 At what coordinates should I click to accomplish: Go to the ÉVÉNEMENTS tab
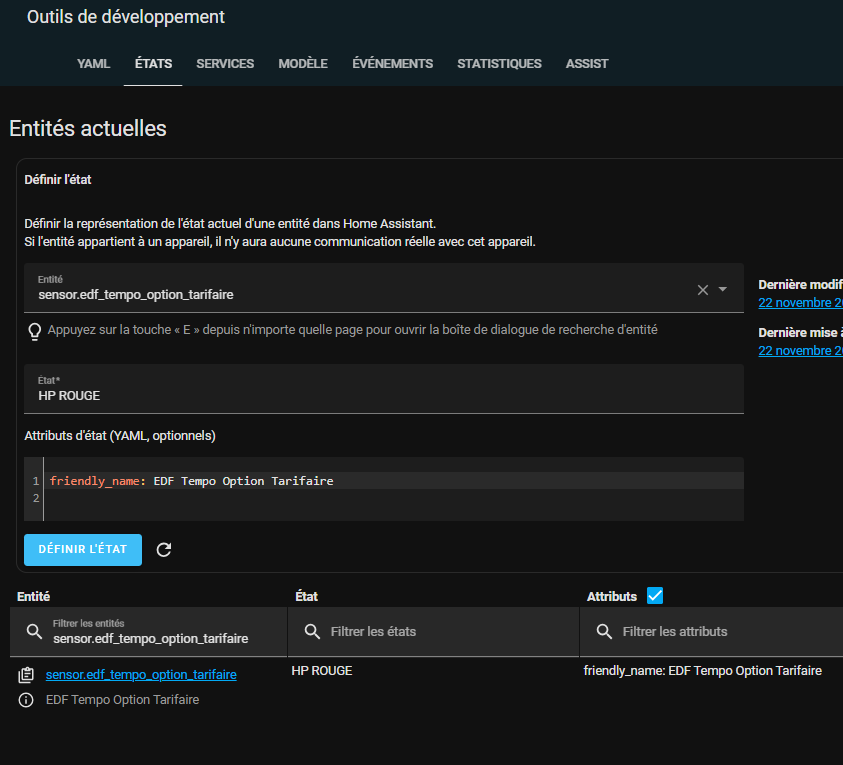(392, 64)
